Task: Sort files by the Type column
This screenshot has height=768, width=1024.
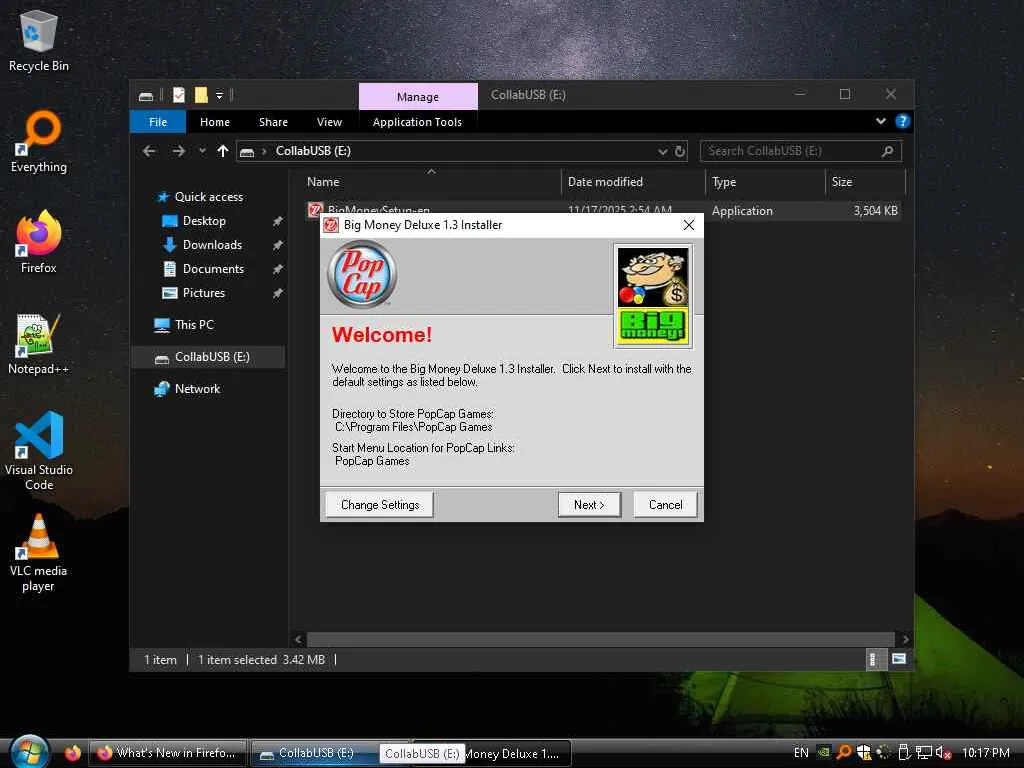Action: click(765, 182)
